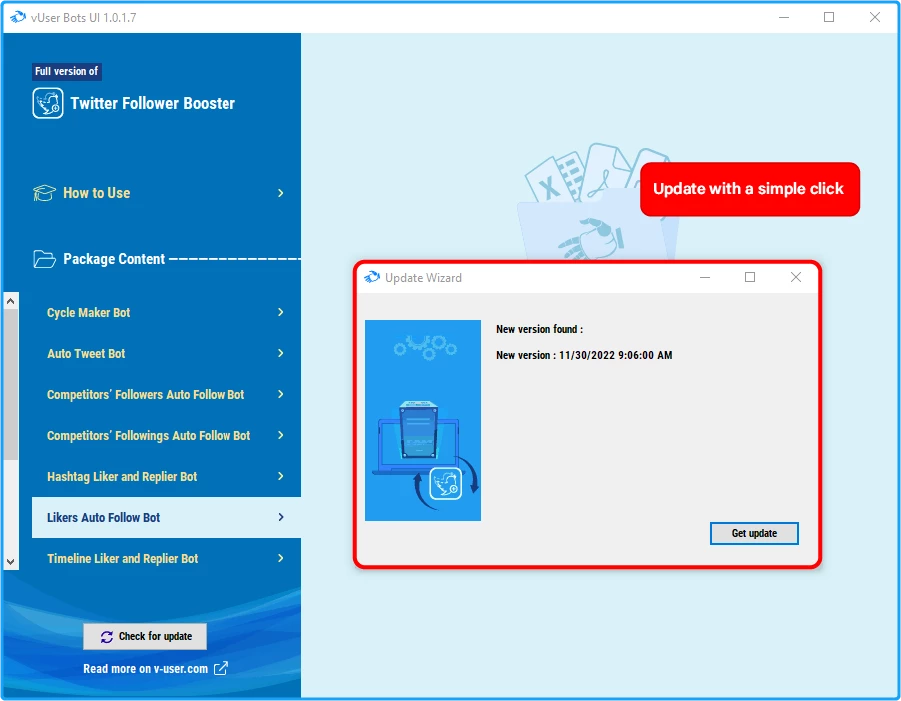Expand Timeline Liker and Replier Bot chevron

pos(280,558)
